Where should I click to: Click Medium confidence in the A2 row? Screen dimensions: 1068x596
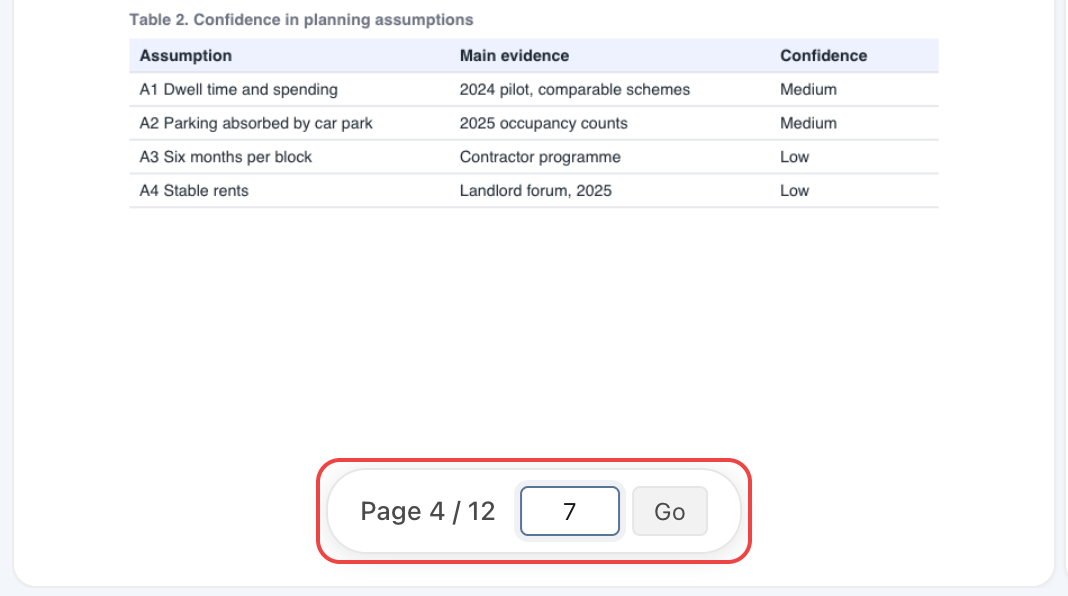808,123
